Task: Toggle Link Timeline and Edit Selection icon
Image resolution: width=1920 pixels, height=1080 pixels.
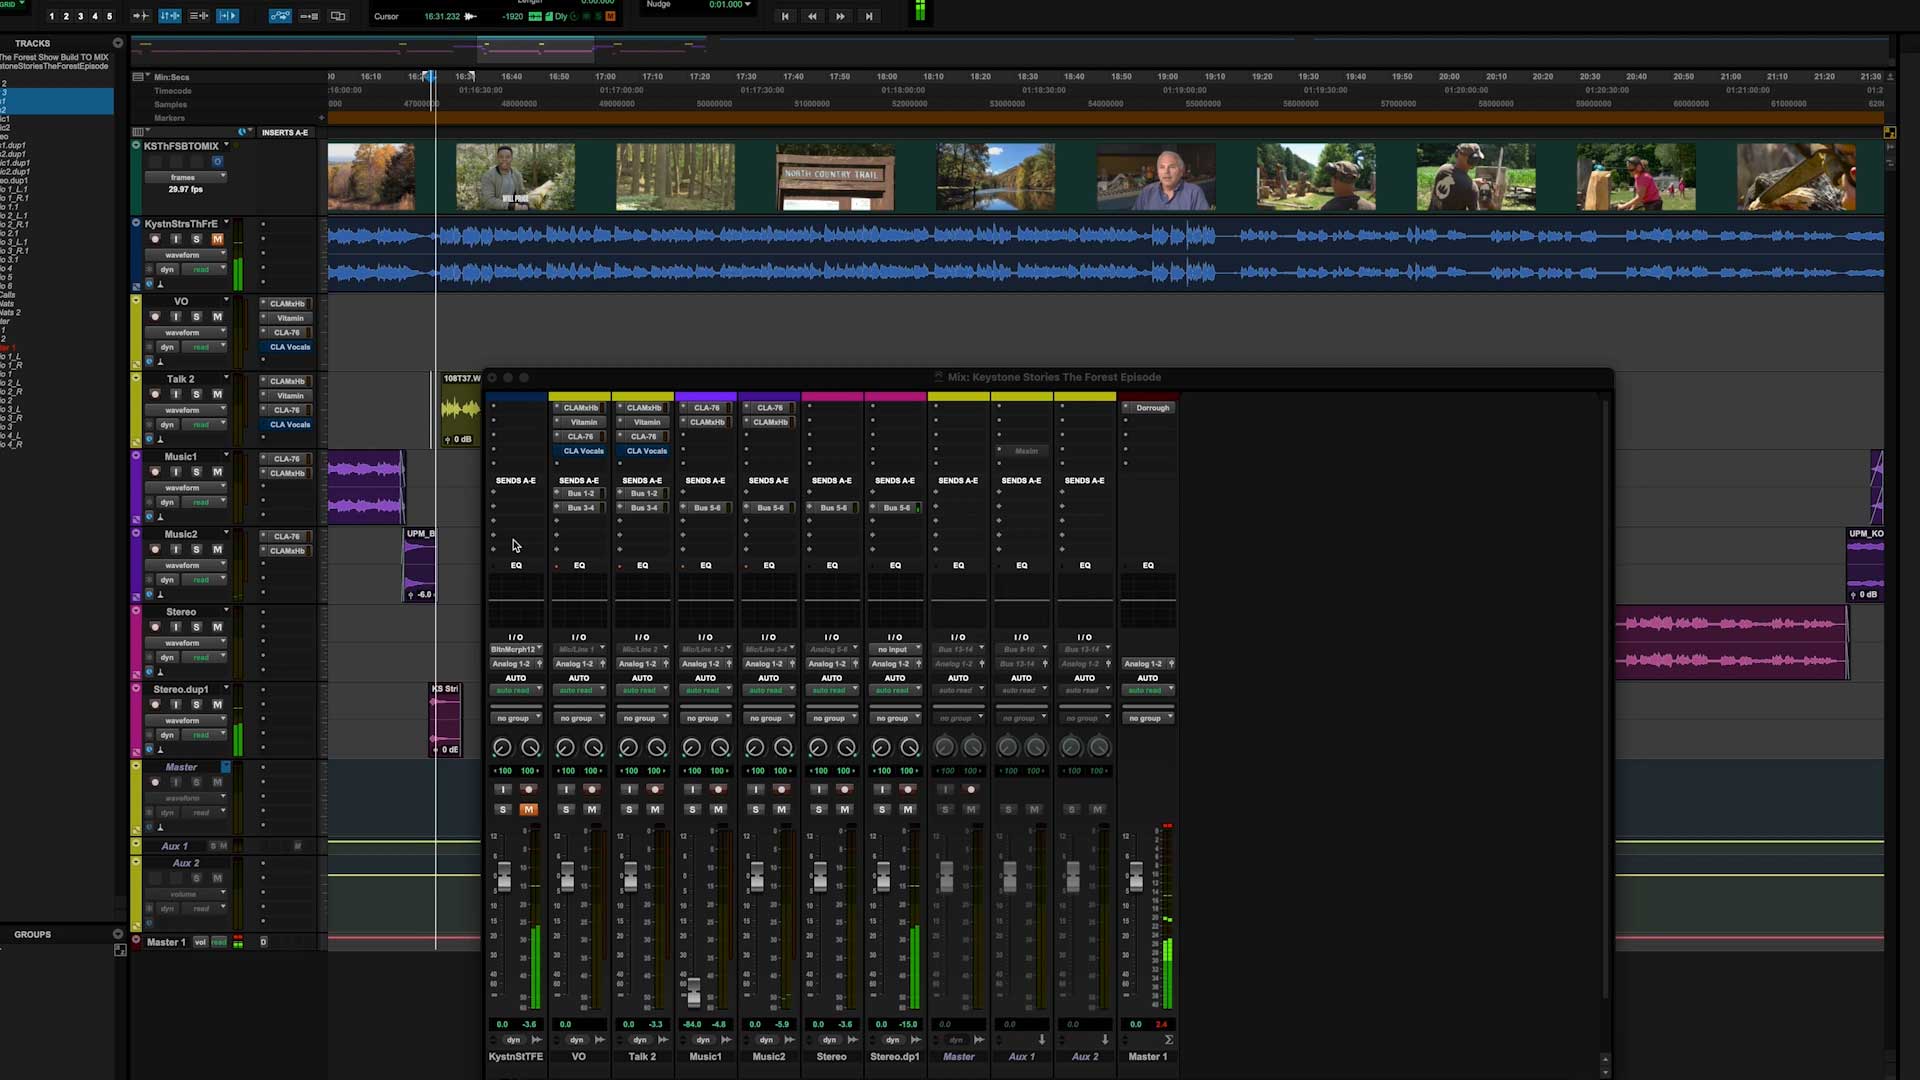Action: pyautogui.click(x=170, y=16)
